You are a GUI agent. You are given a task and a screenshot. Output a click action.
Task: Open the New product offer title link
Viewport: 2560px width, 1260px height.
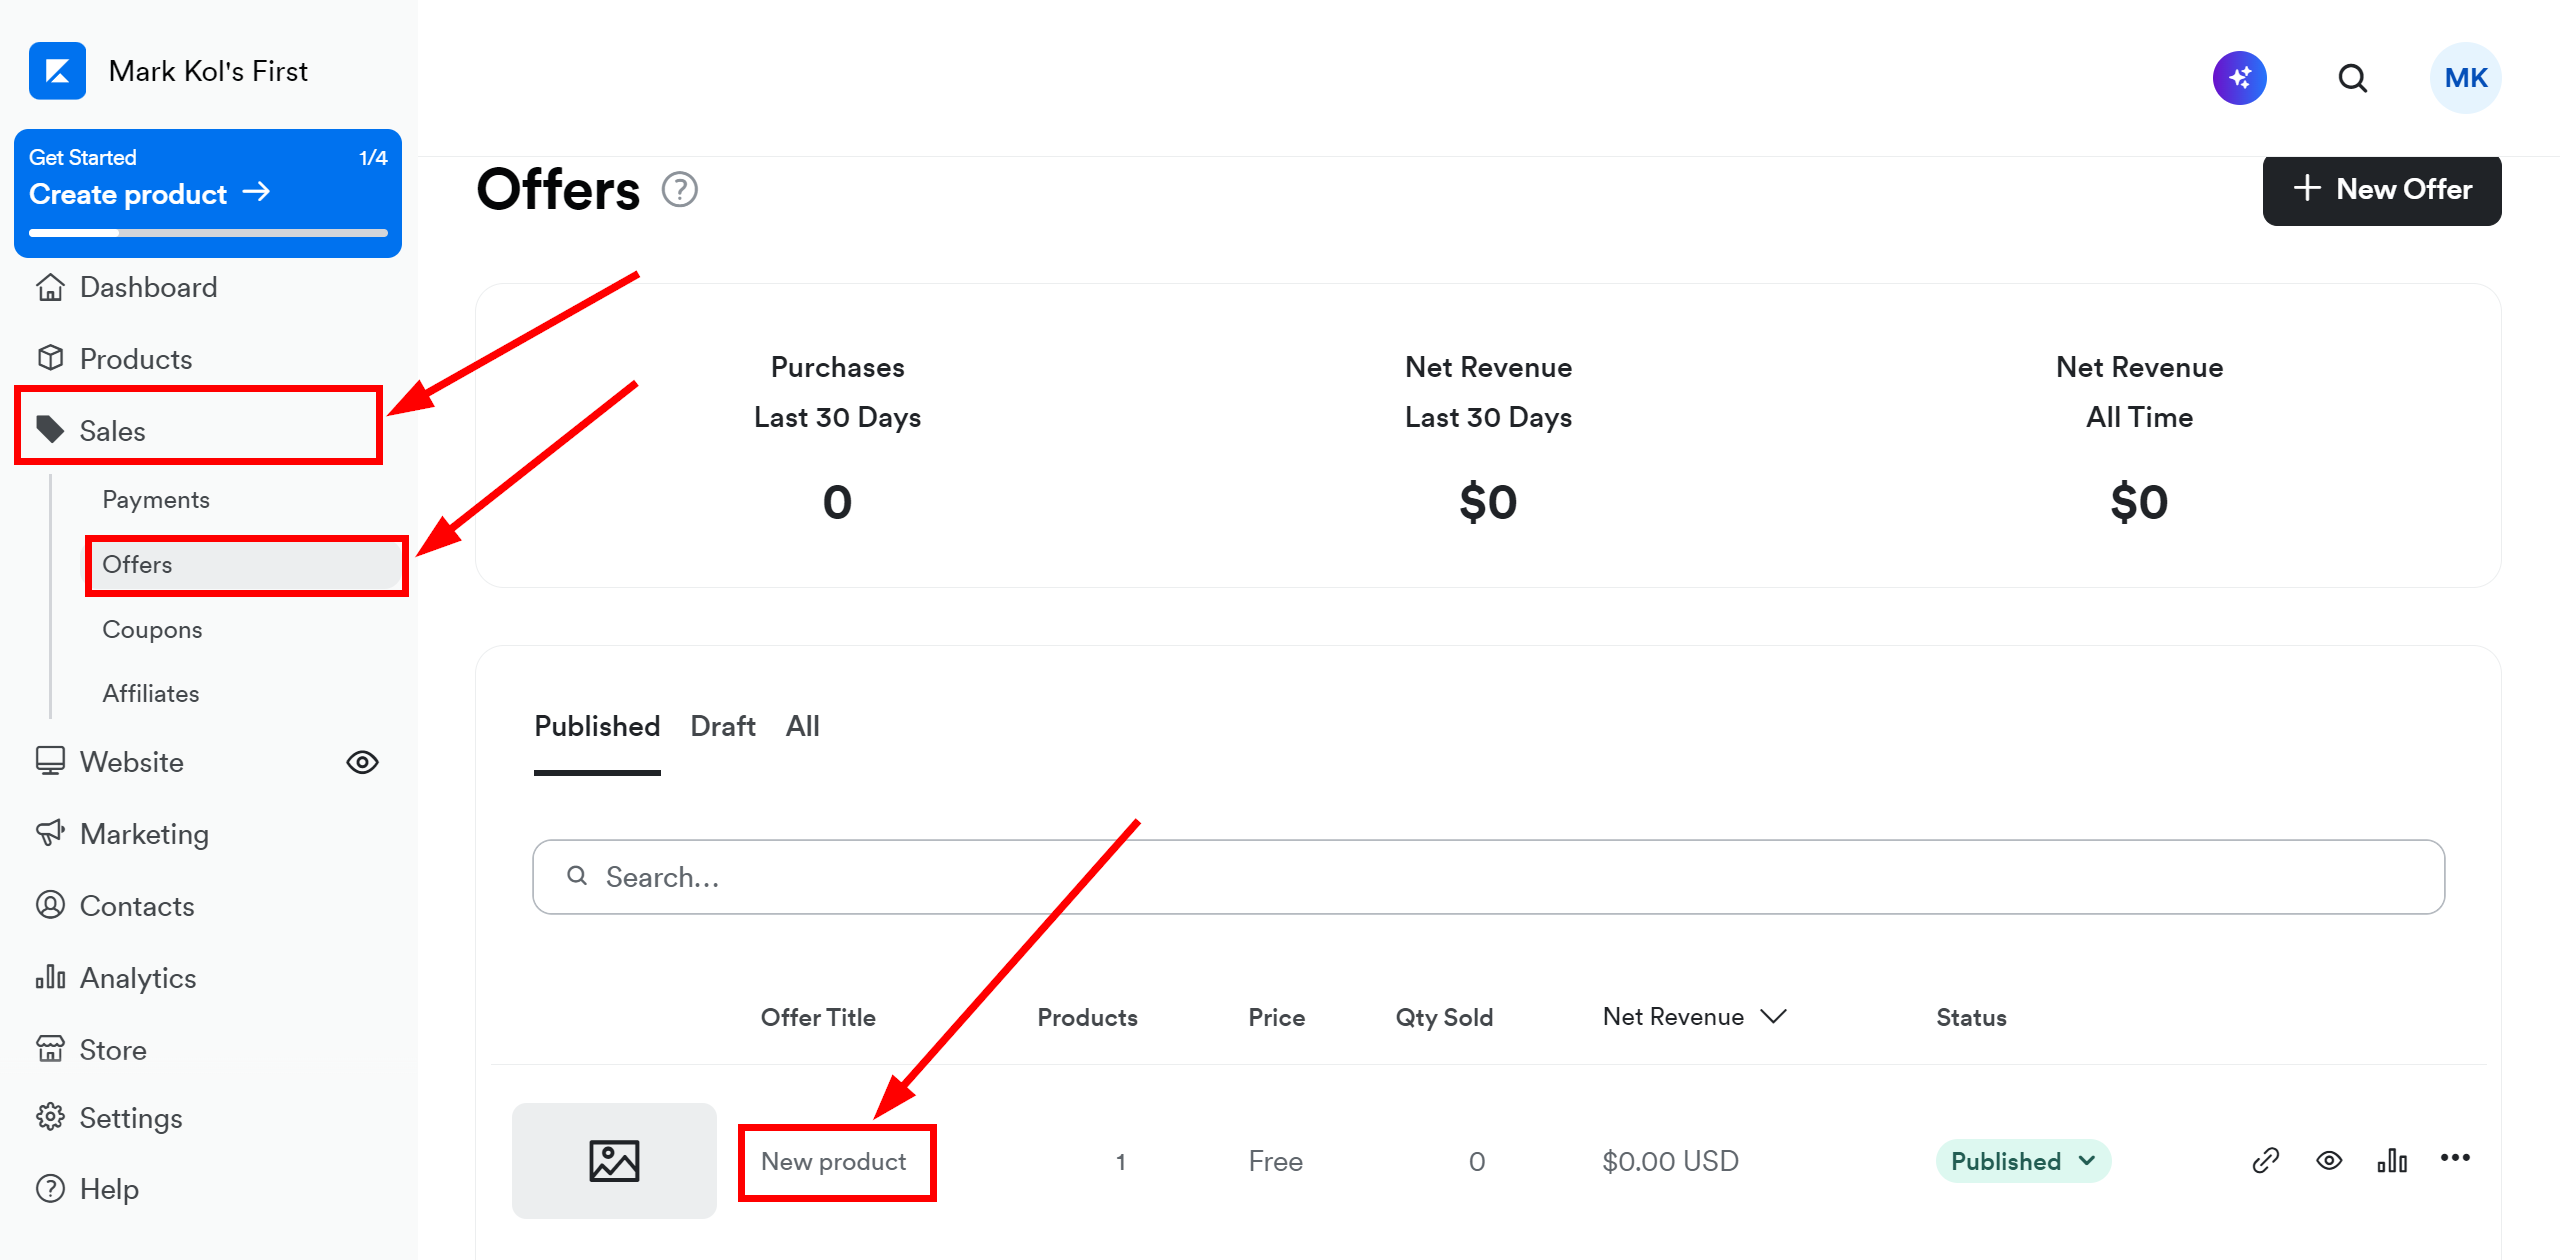coord(834,1162)
